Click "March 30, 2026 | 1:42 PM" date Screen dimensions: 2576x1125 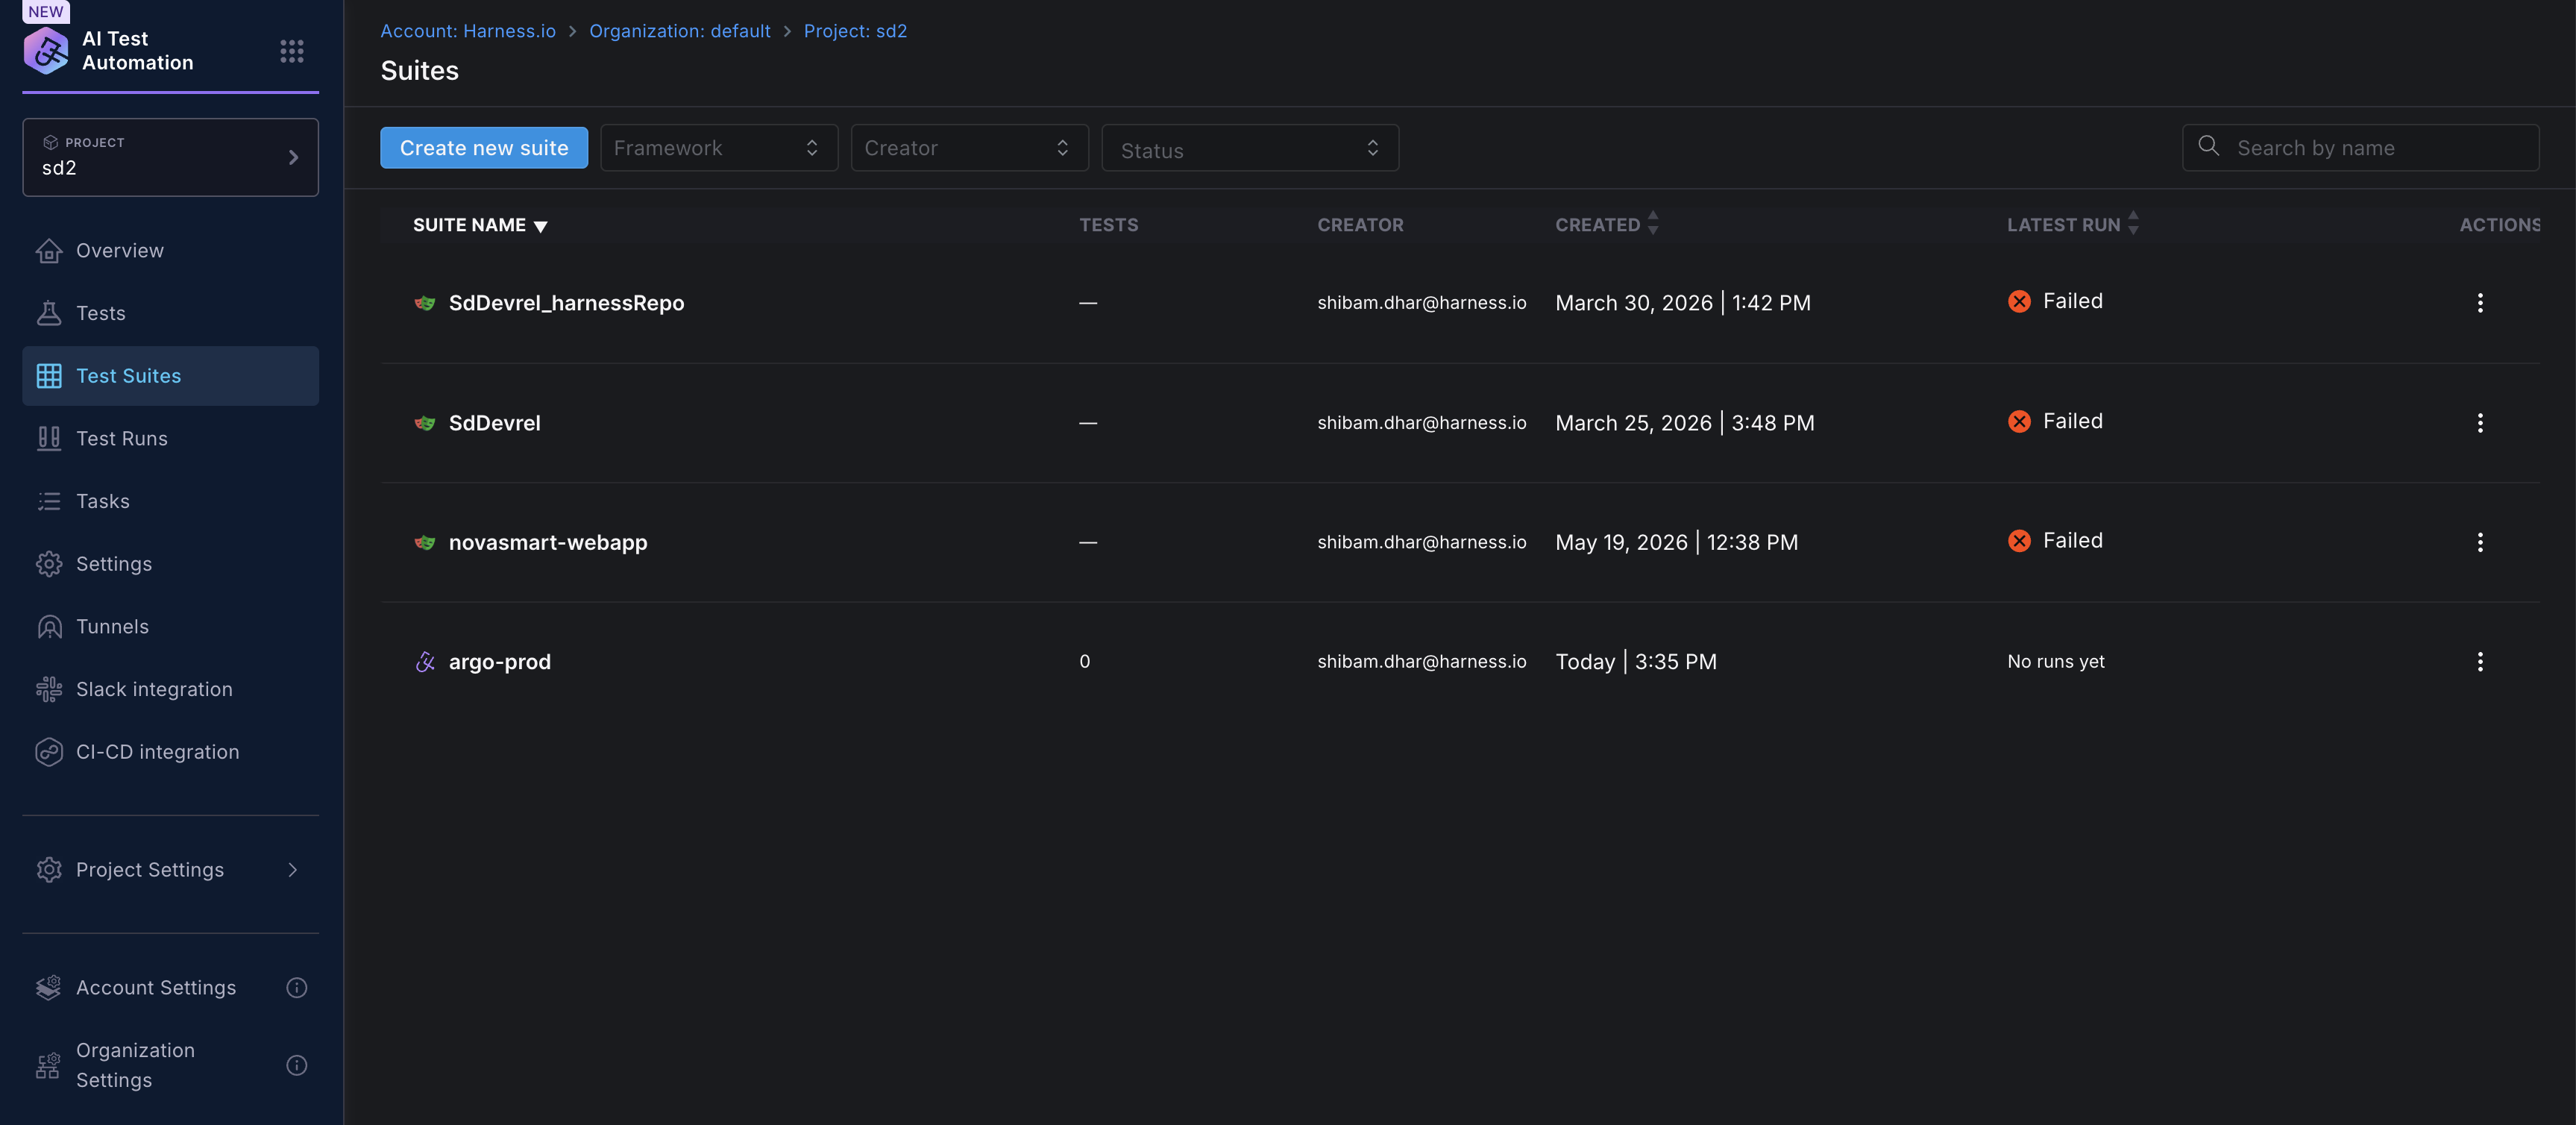click(1683, 303)
